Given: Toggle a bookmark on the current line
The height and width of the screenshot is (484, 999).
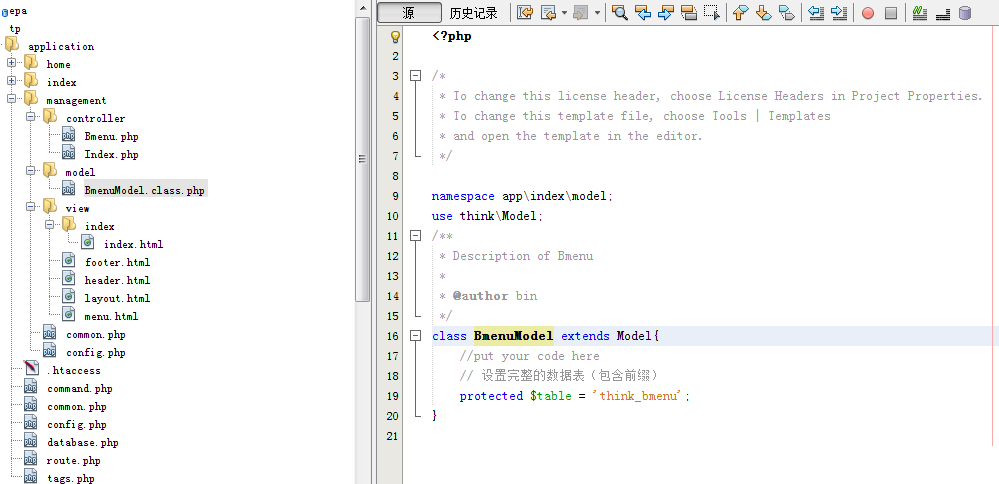Looking at the screenshot, I should pos(786,13).
